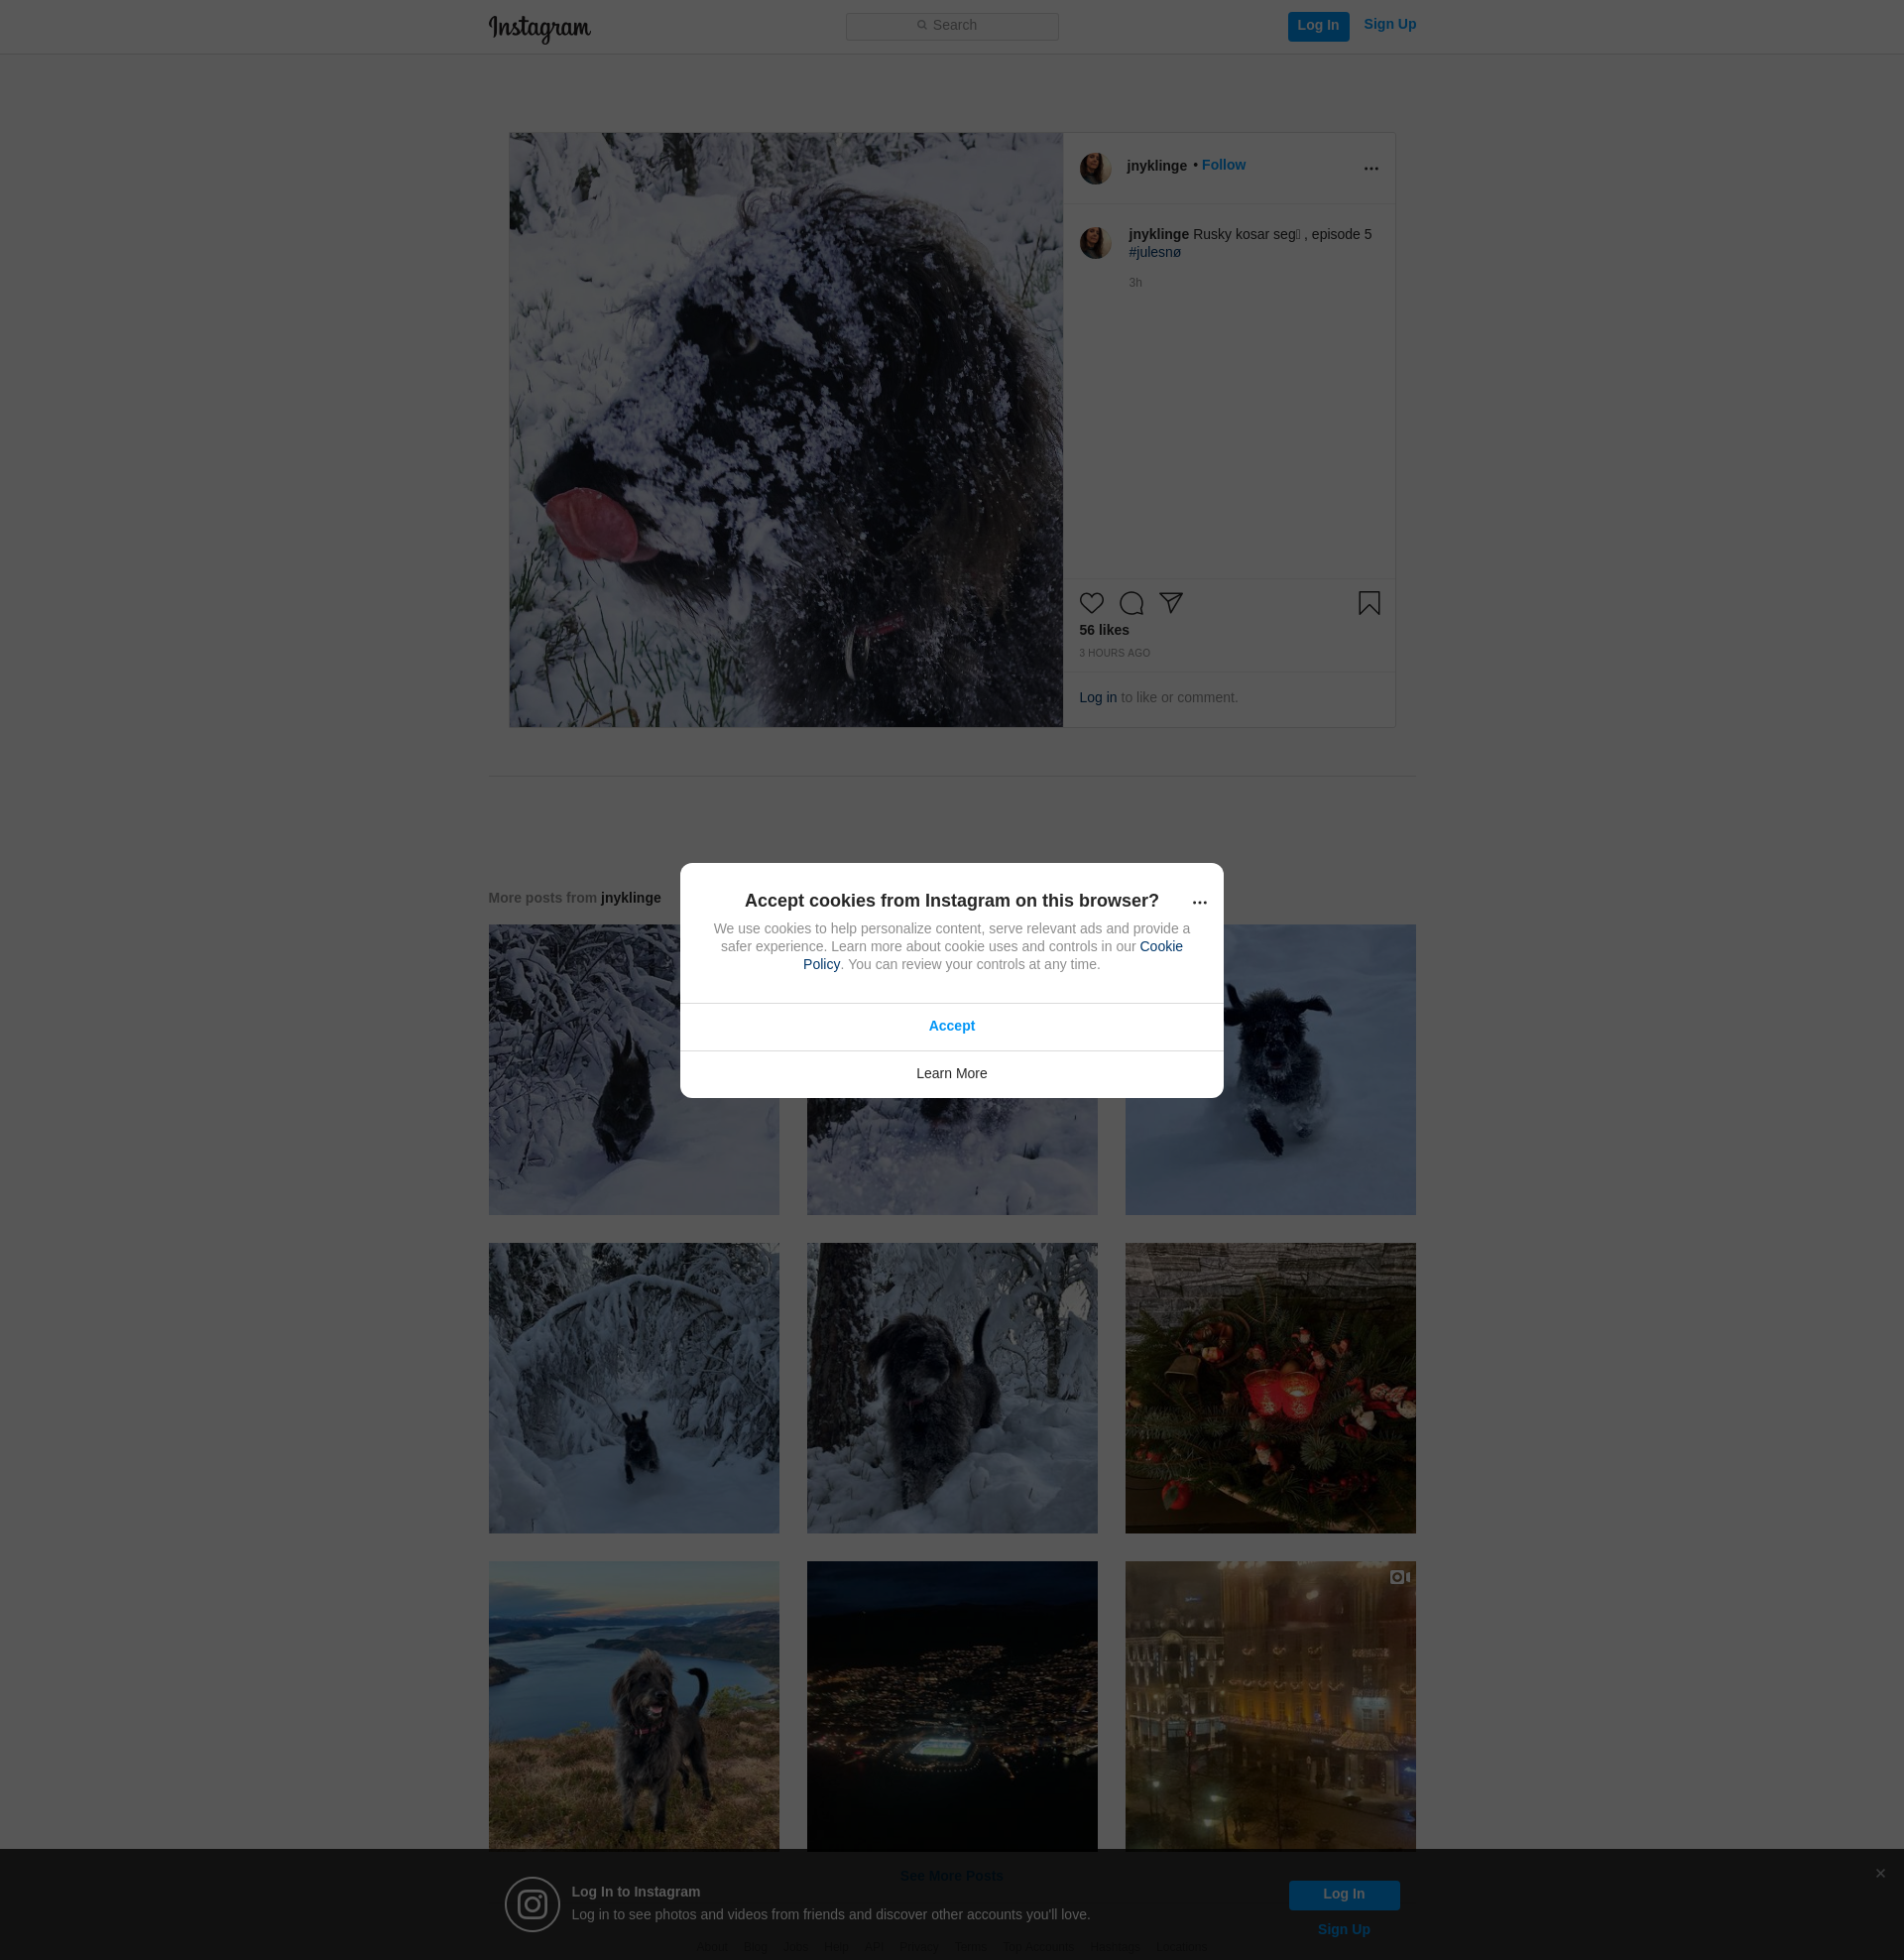Follow the jnyklinge account
This screenshot has height=1960, width=1904.
click(x=1223, y=165)
